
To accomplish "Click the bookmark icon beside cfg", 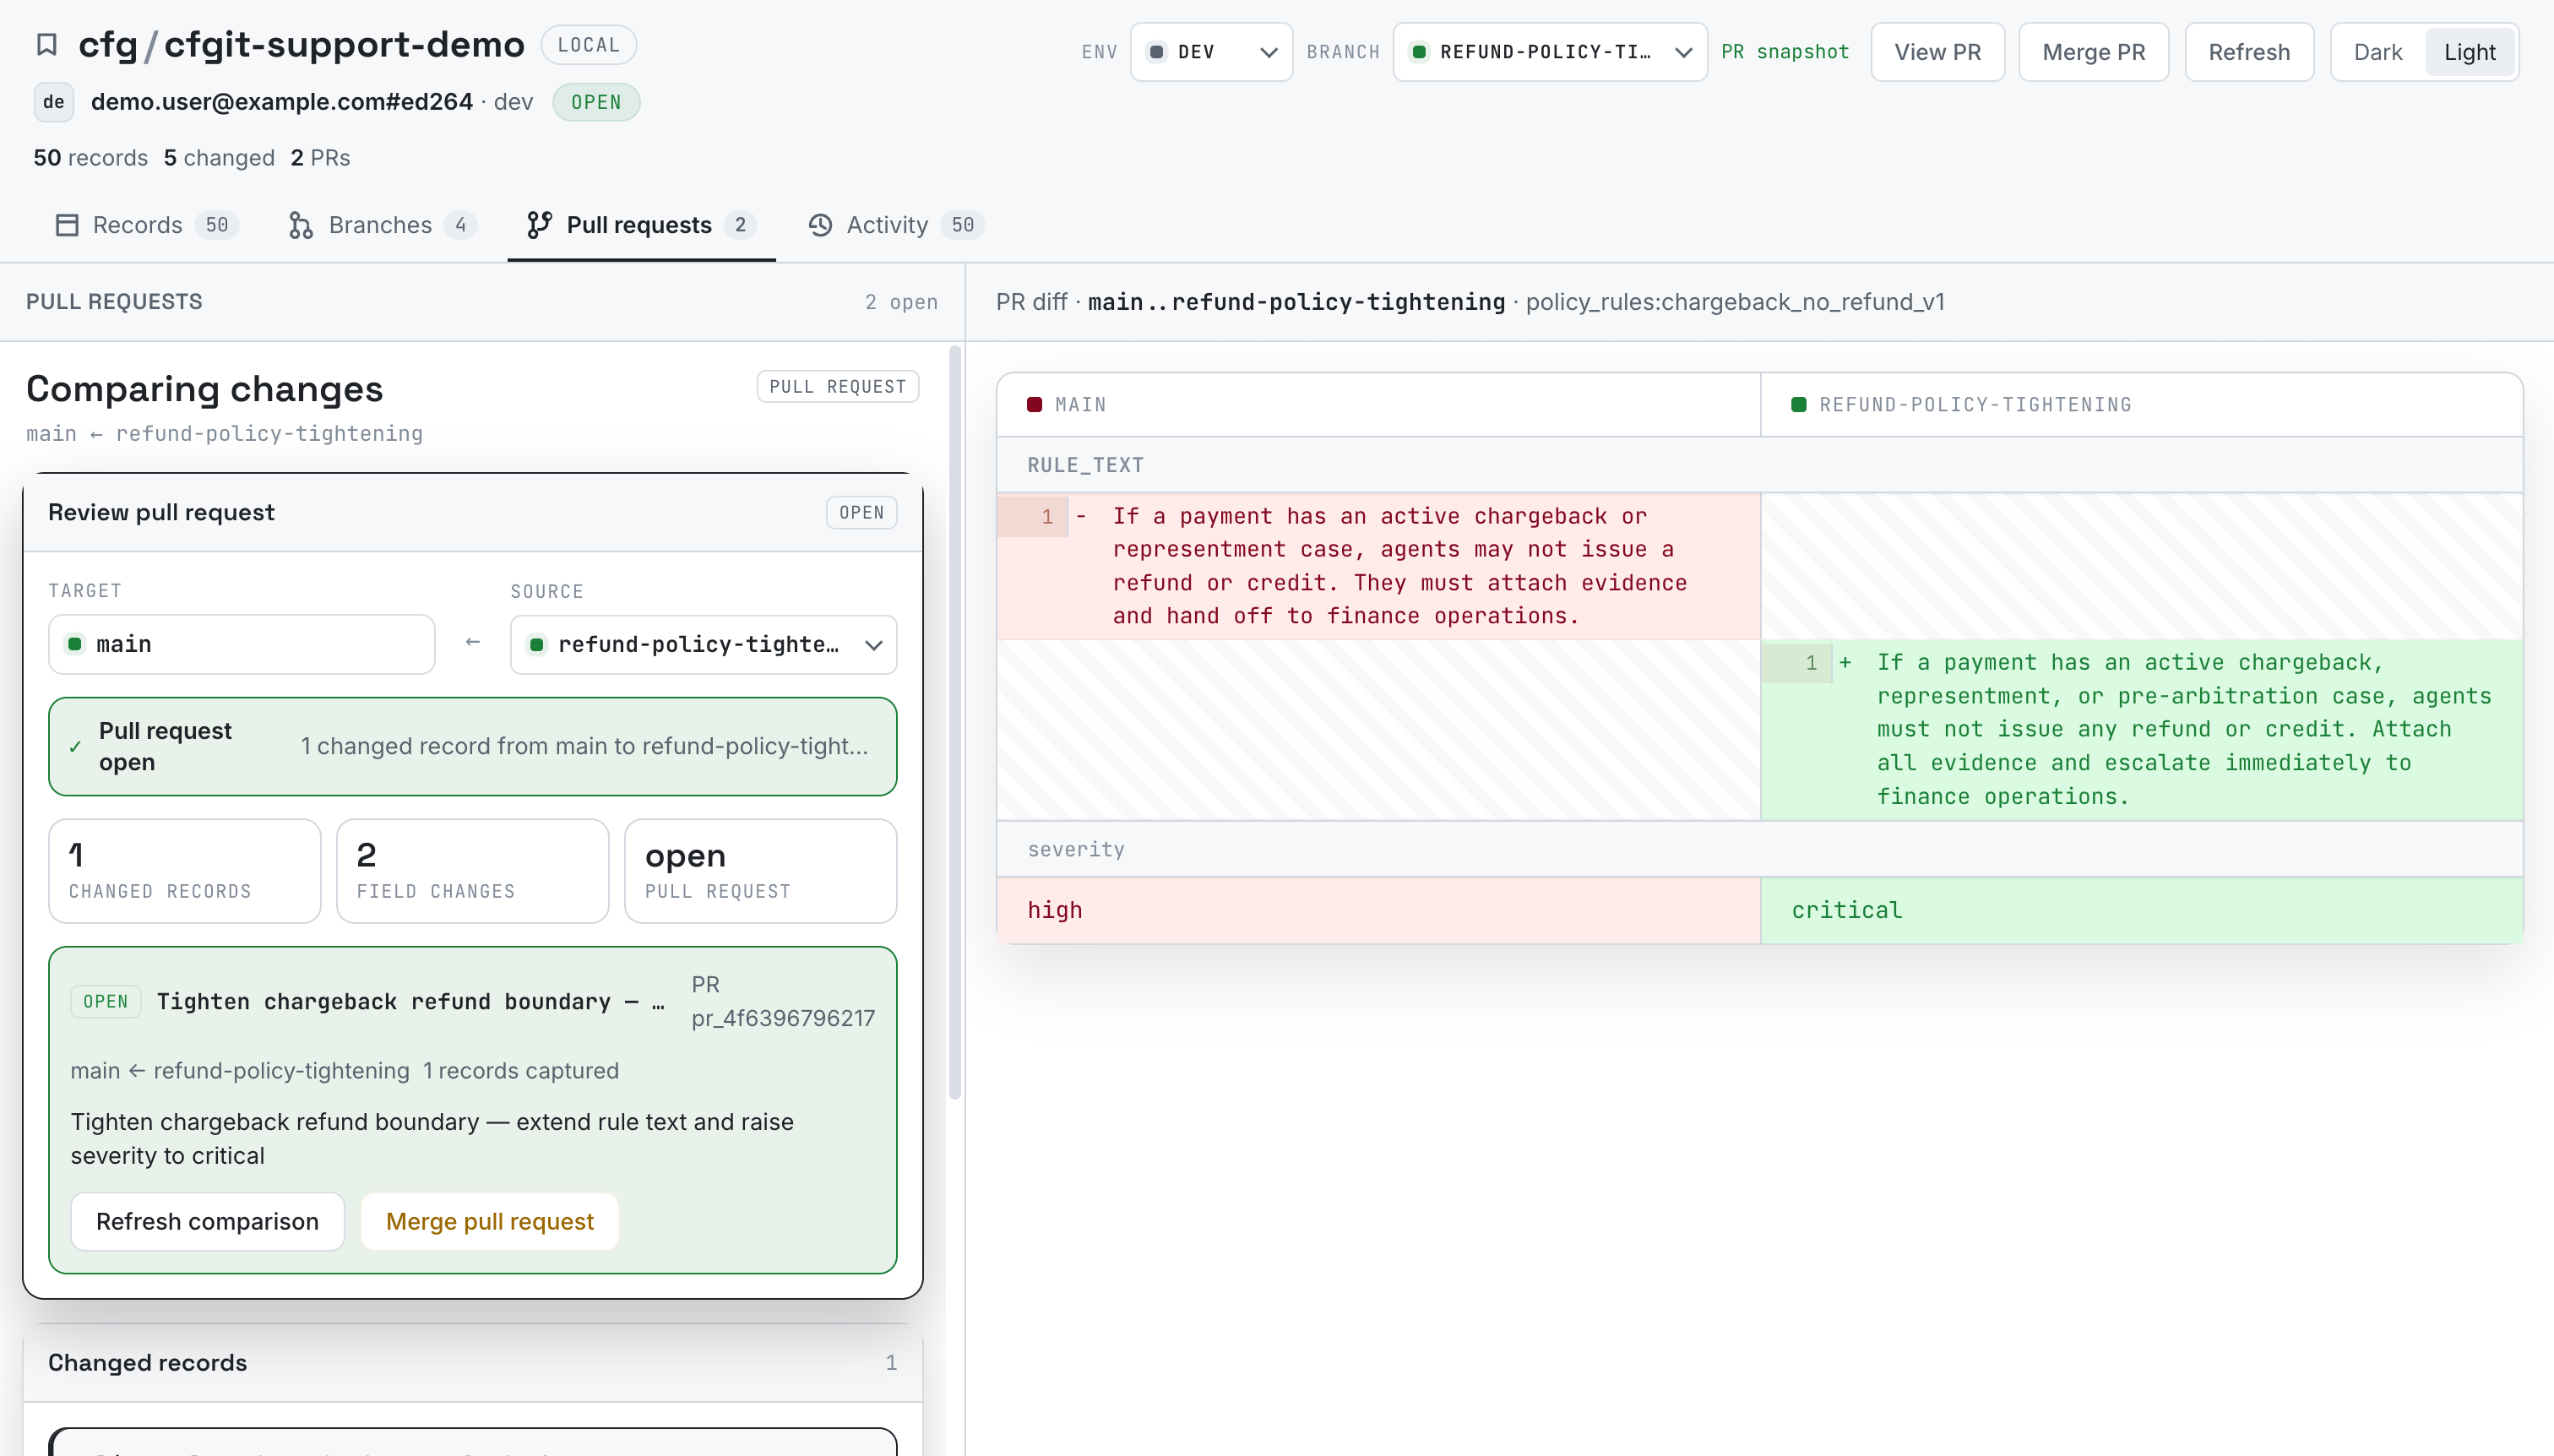I will 46,45.
